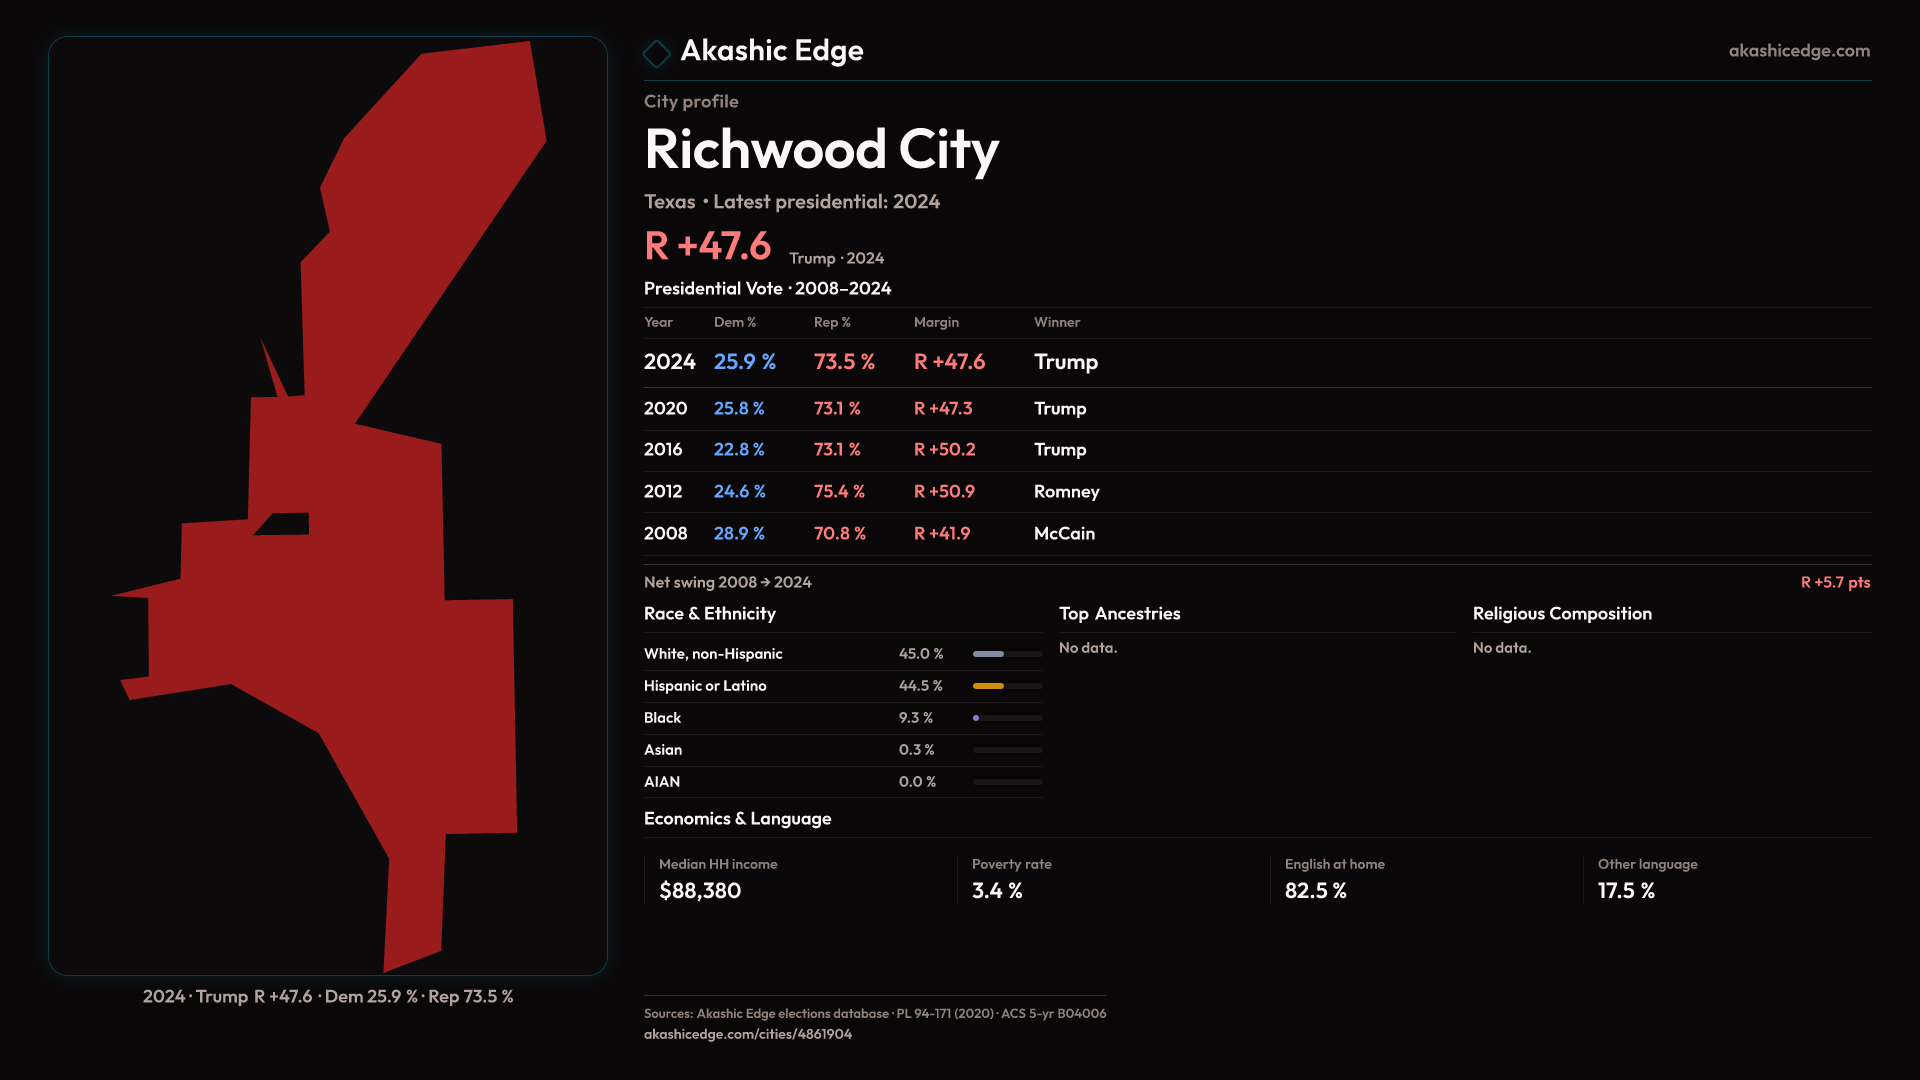Click the English at home stat card
This screenshot has height=1080, width=1920.
pyautogui.click(x=1334, y=878)
